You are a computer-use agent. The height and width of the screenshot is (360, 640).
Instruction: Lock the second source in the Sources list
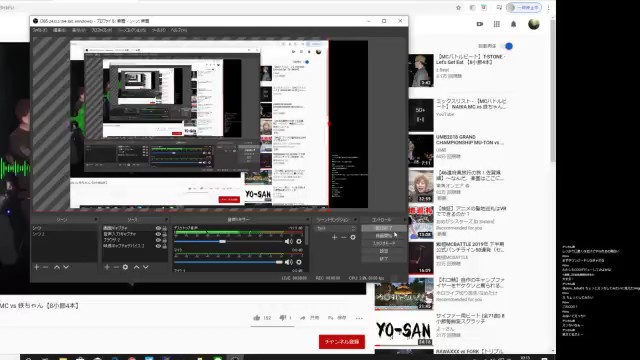164,234
